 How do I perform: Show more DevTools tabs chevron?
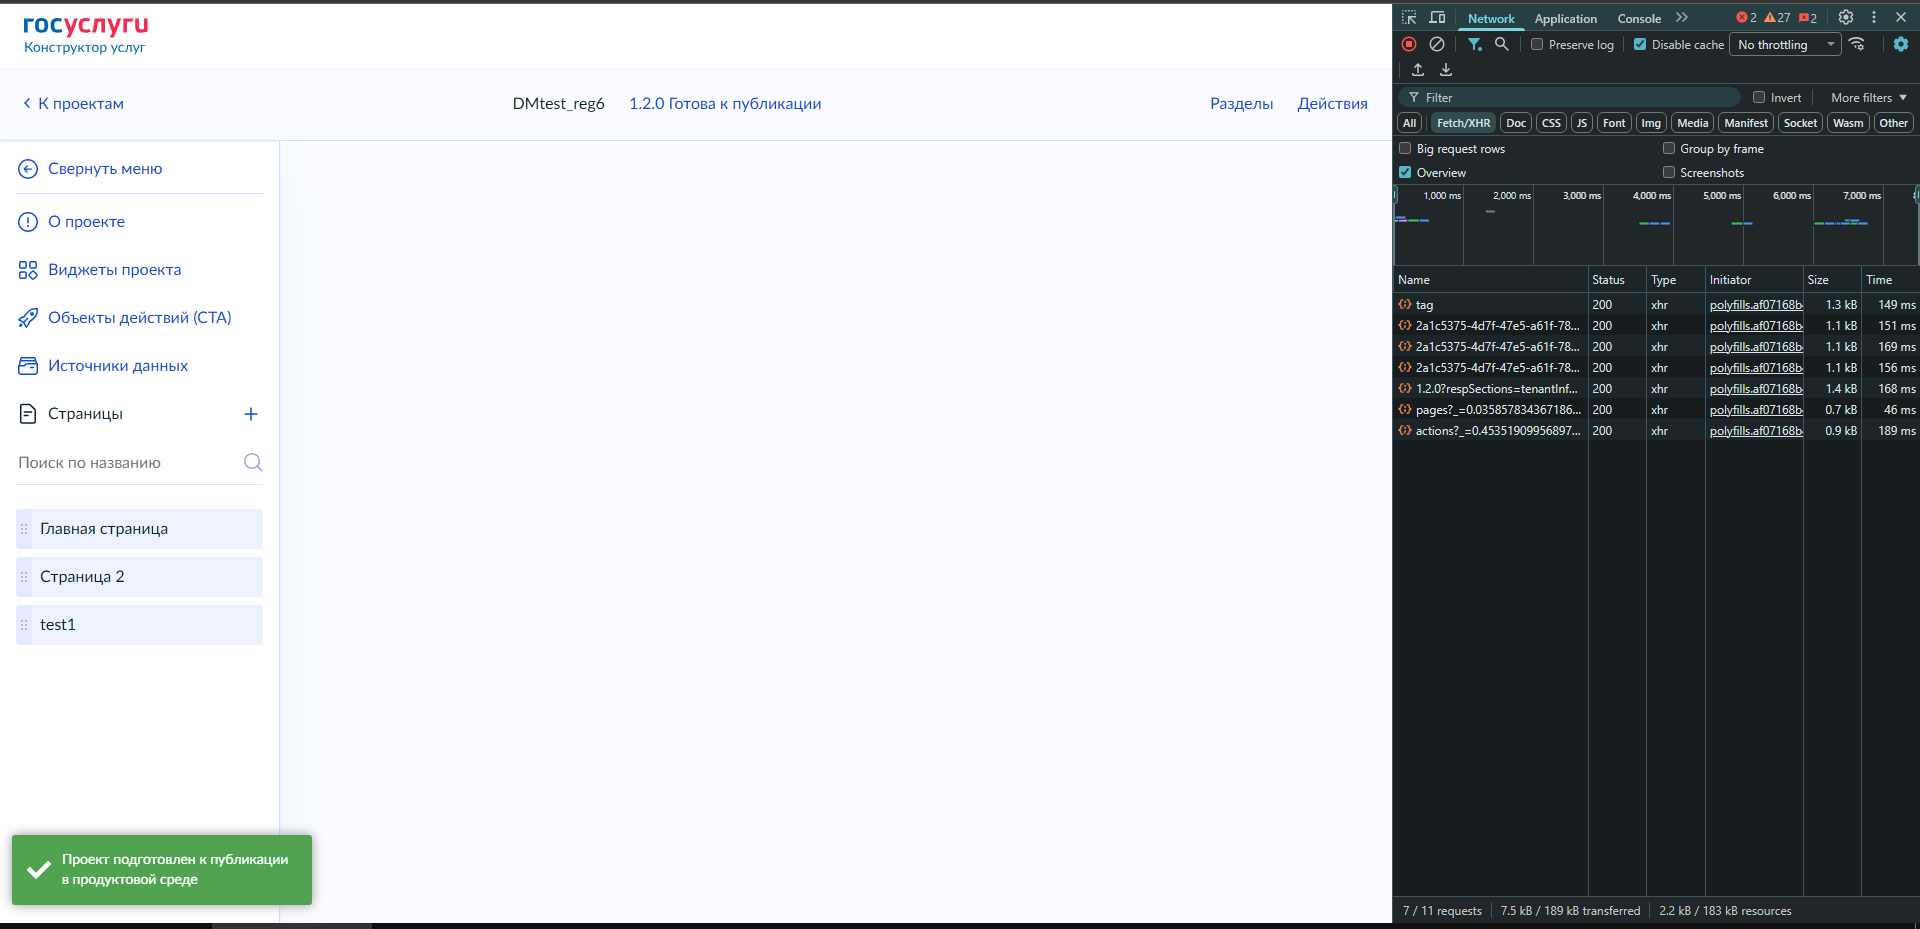tap(1682, 18)
